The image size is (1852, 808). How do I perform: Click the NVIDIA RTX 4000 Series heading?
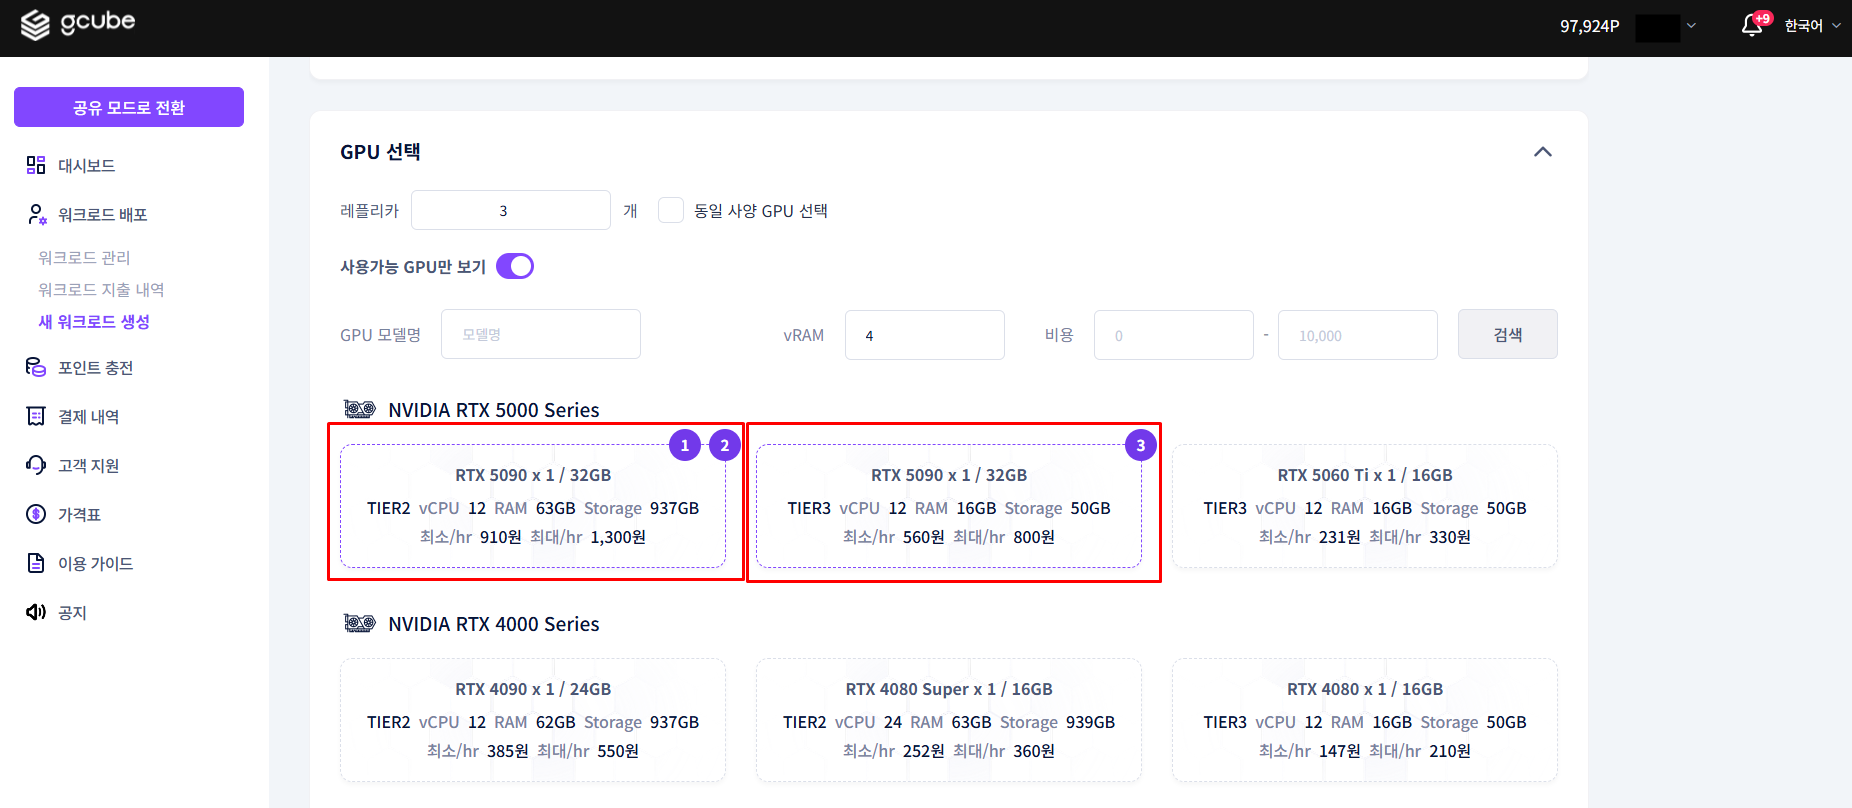(494, 624)
